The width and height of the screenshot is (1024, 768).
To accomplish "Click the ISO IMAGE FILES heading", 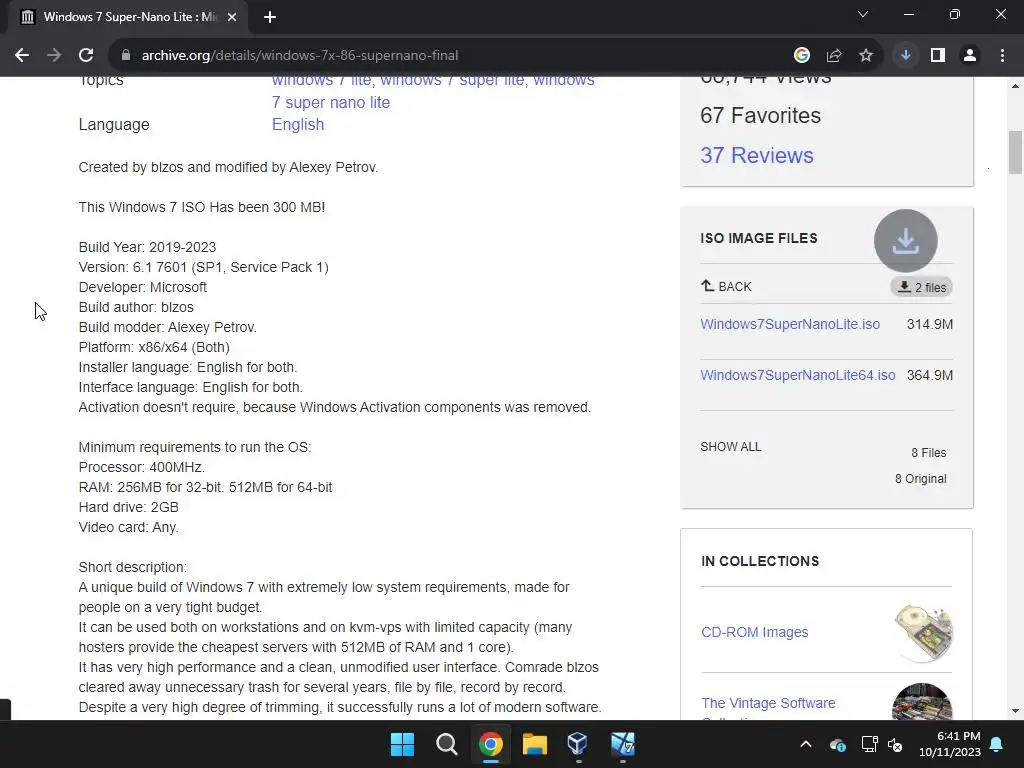I will [759, 238].
